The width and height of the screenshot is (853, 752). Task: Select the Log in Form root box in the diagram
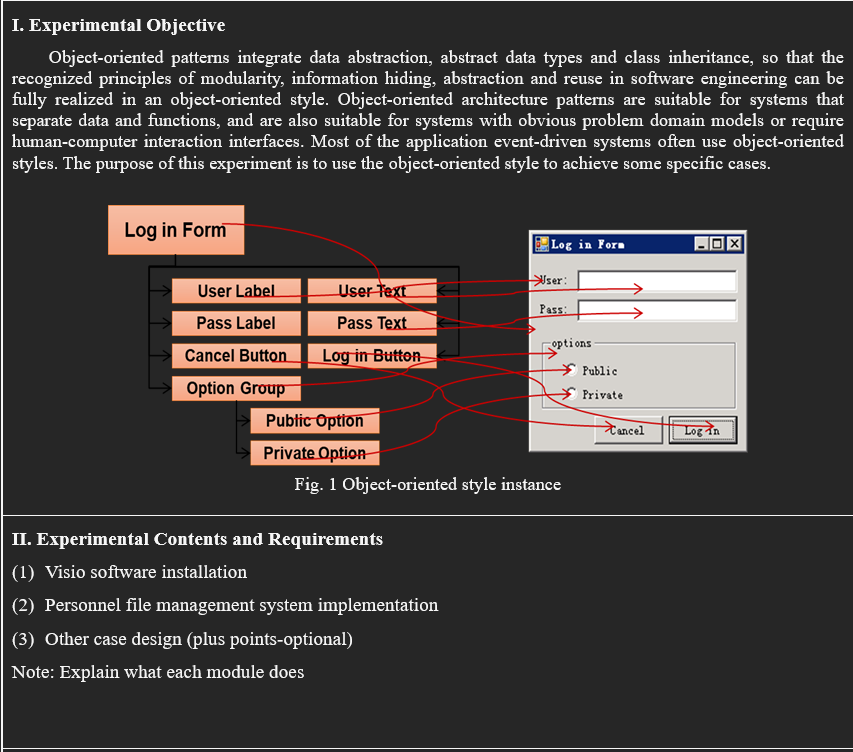coord(176,230)
